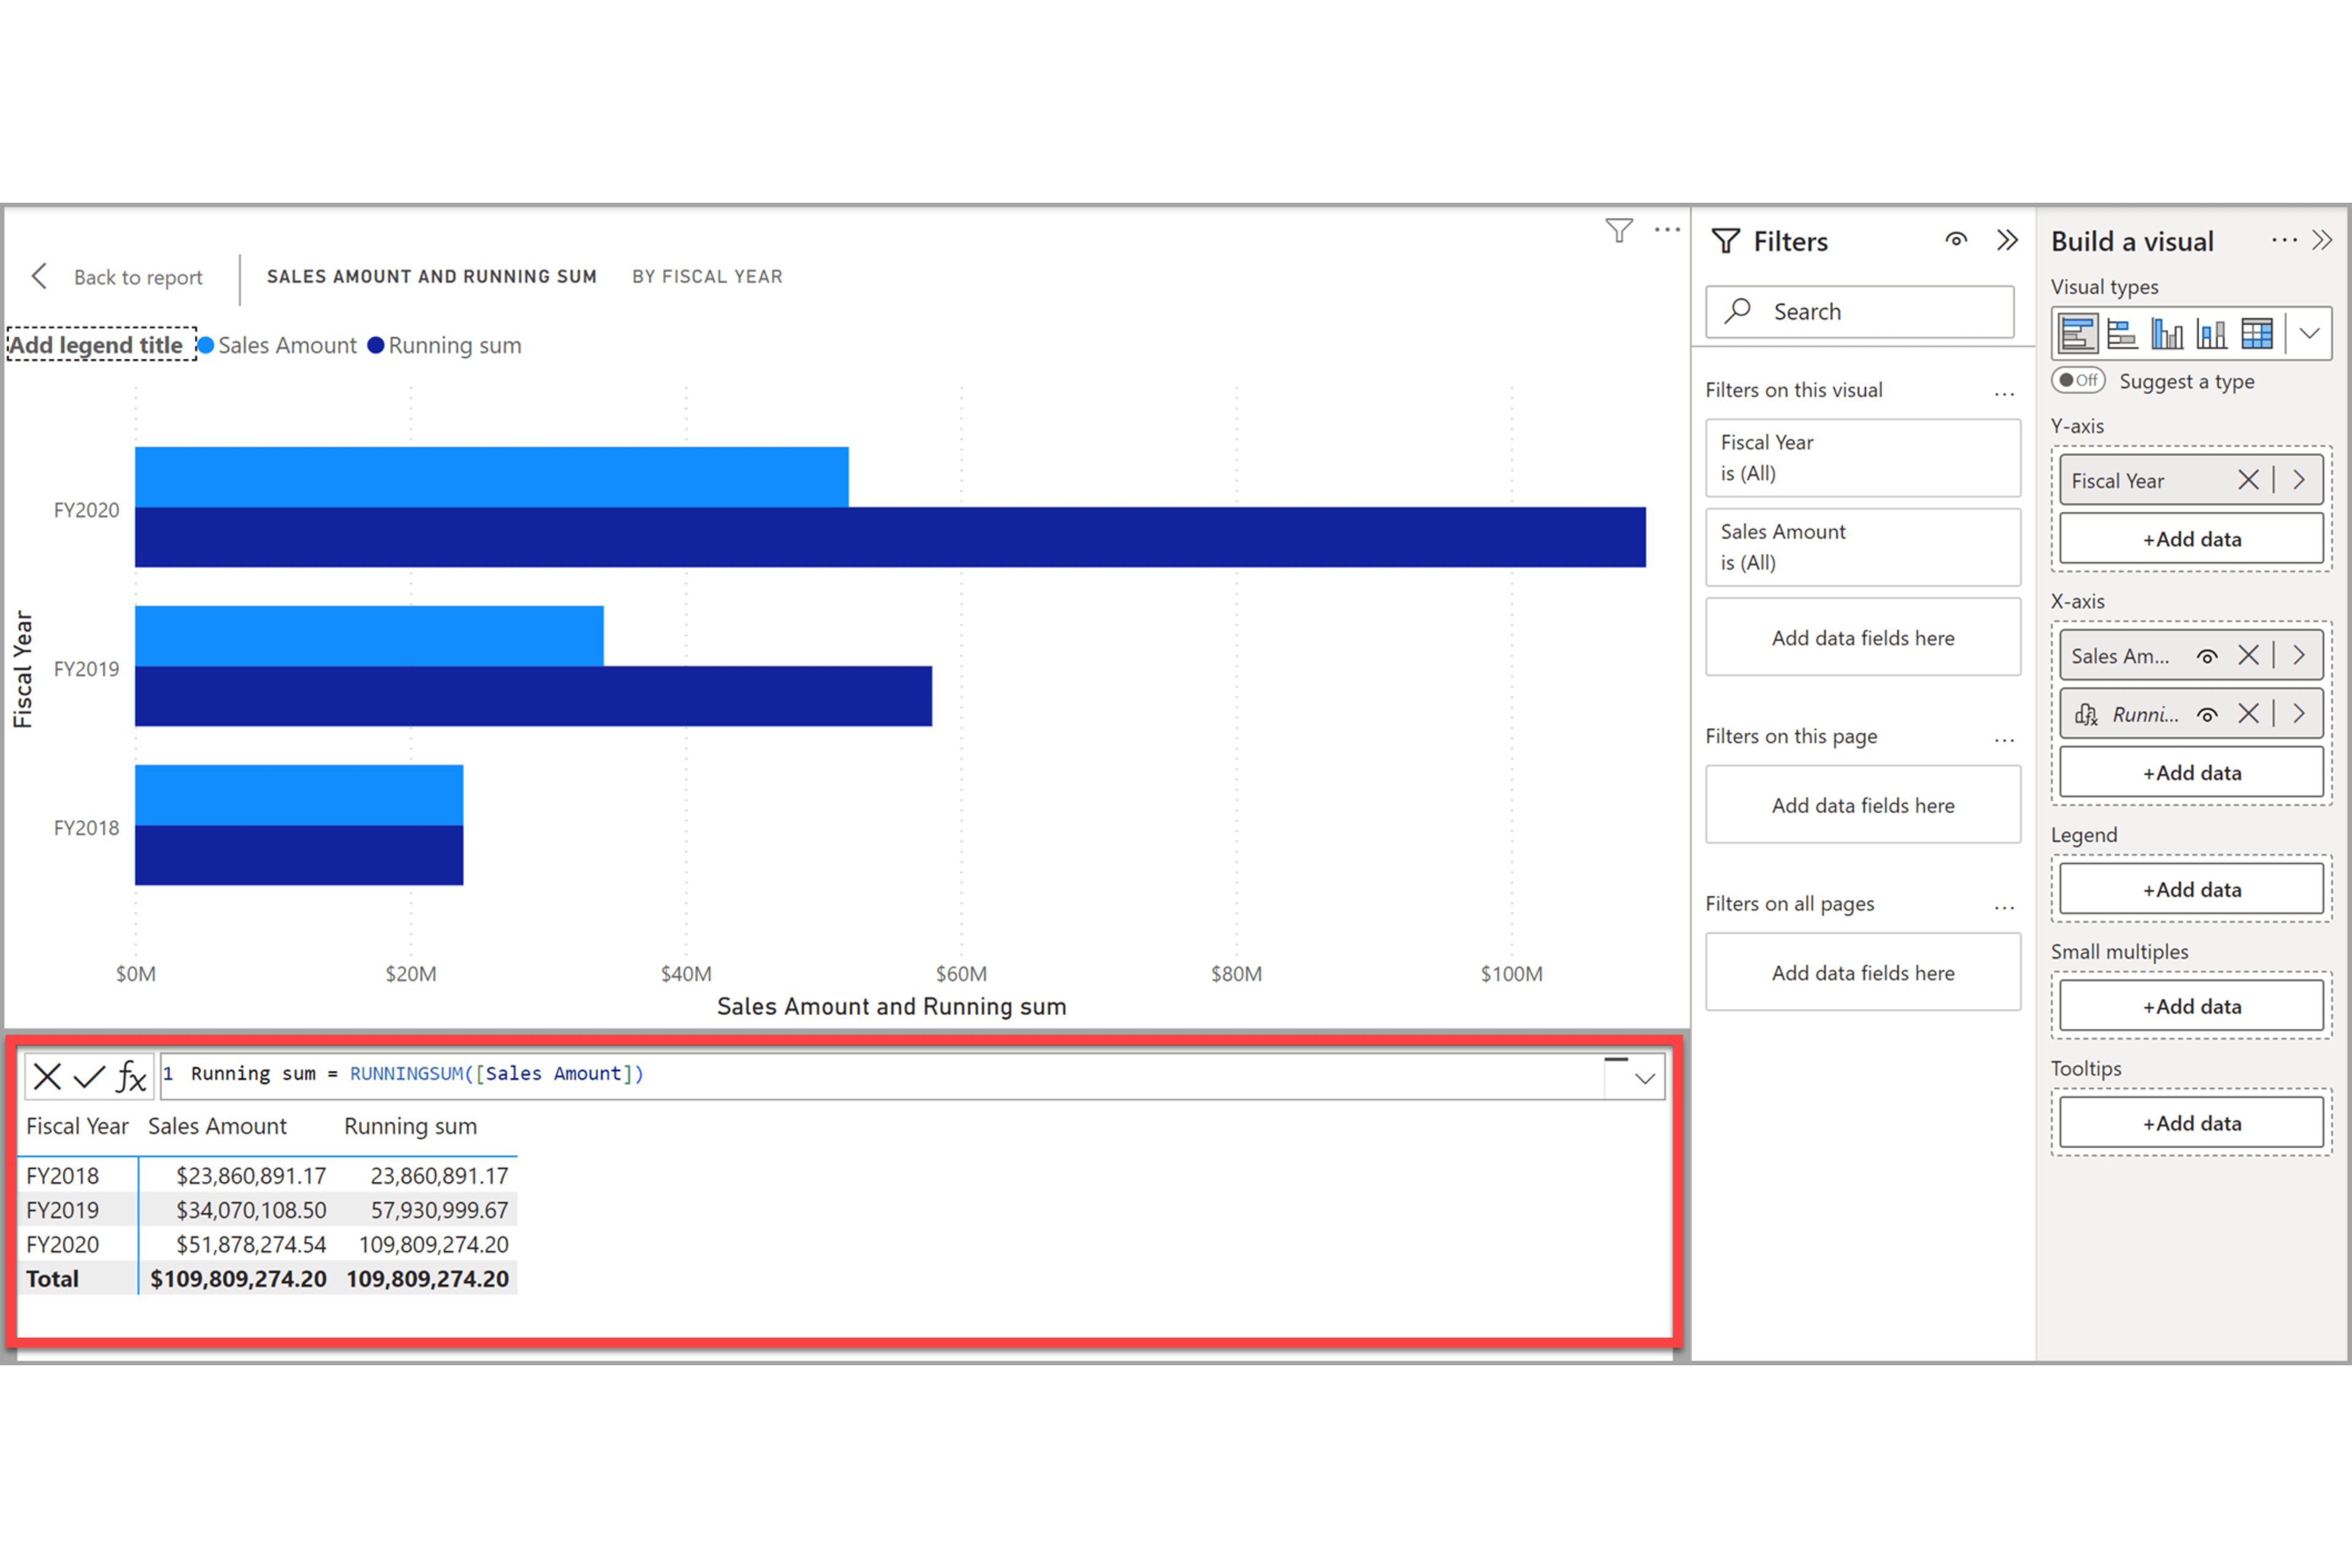
Task: Click the 57,930,999.67 running sum cell
Action: [x=439, y=1211]
